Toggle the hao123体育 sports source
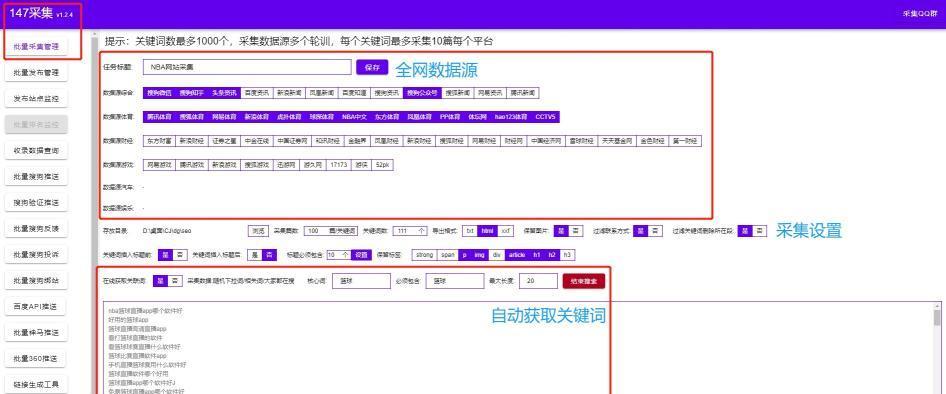This screenshot has height=394, width=946. tap(511, 116)
